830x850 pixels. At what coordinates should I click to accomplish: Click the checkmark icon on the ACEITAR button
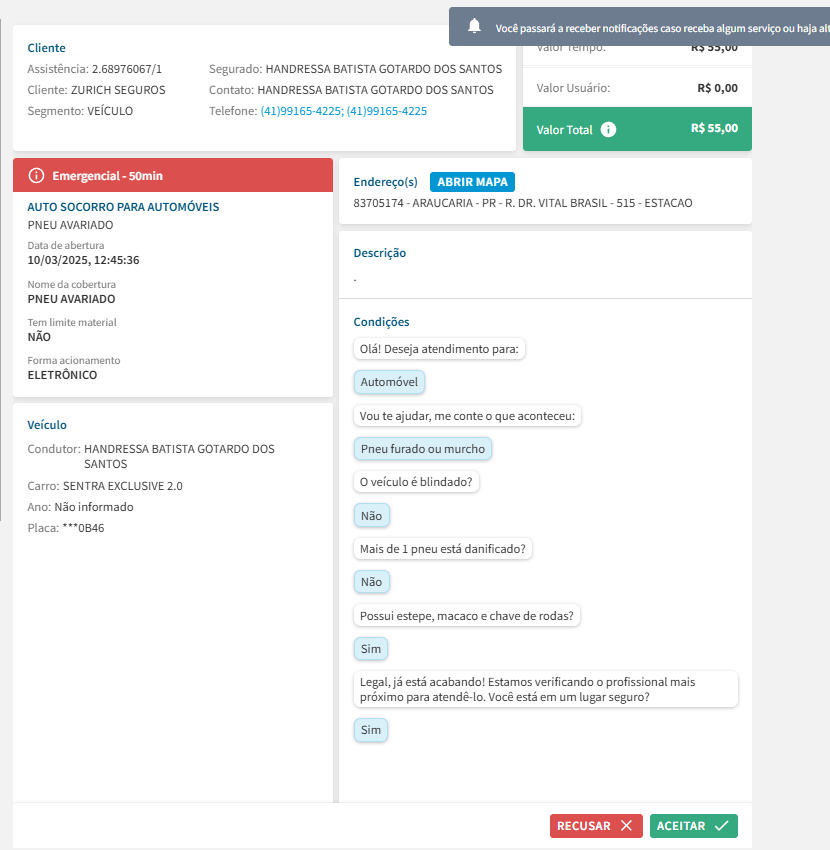click(x=722, y=826)
